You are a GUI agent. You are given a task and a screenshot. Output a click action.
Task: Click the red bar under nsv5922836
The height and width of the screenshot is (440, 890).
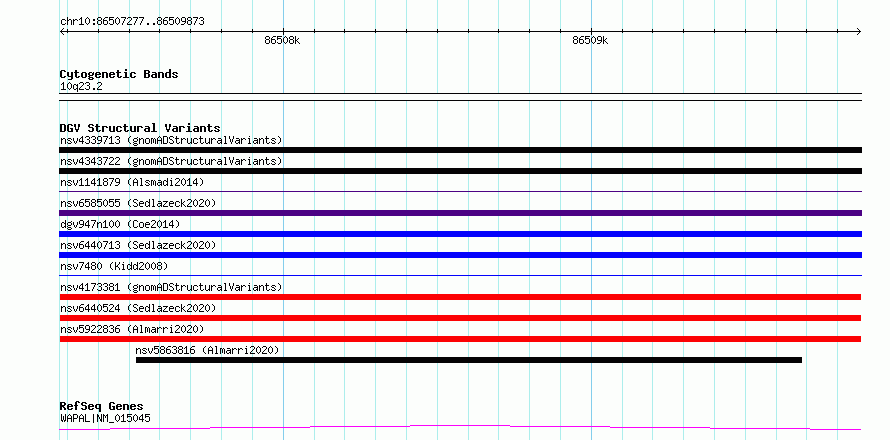click(460, 339)
